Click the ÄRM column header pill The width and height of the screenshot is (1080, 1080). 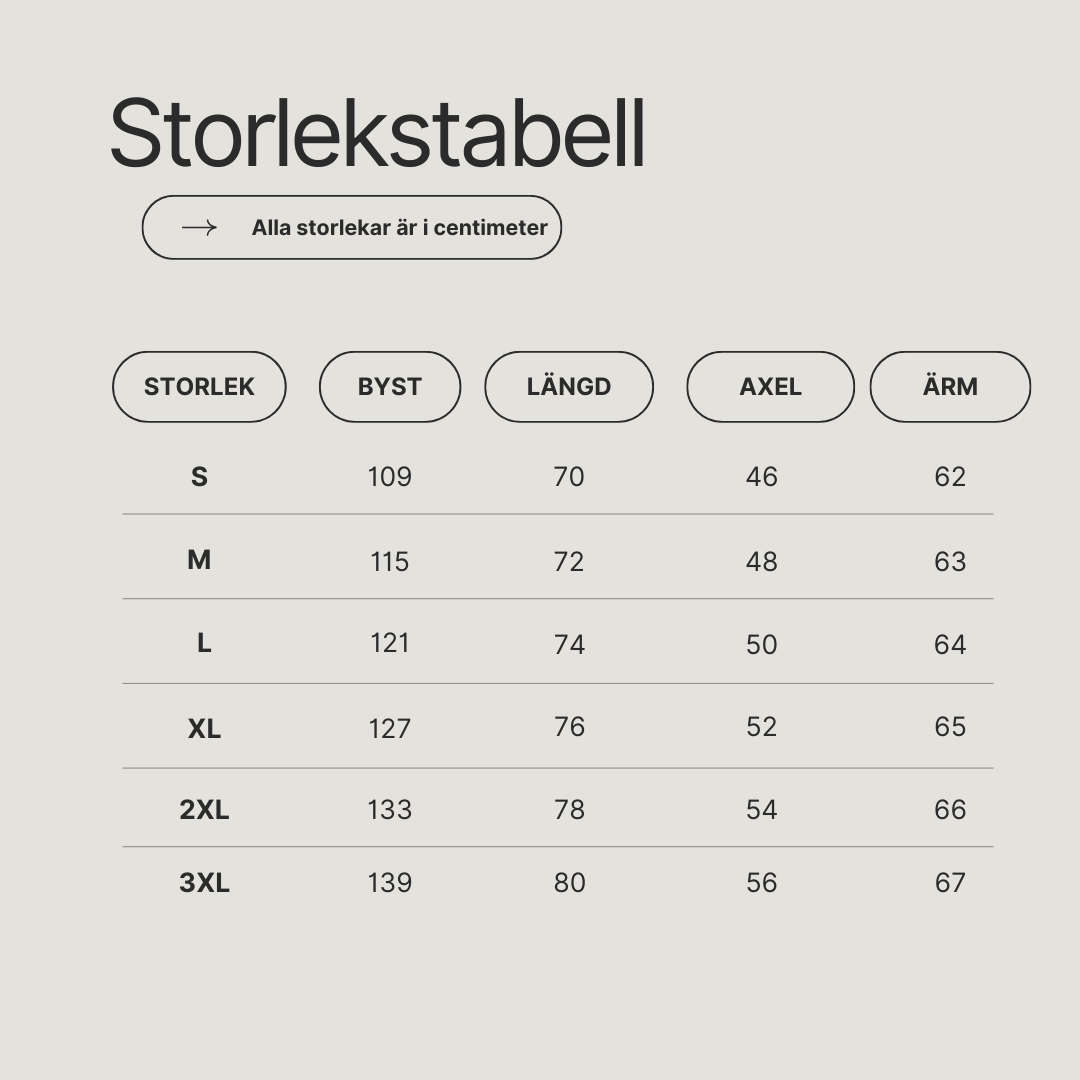(x=951, y=386)
